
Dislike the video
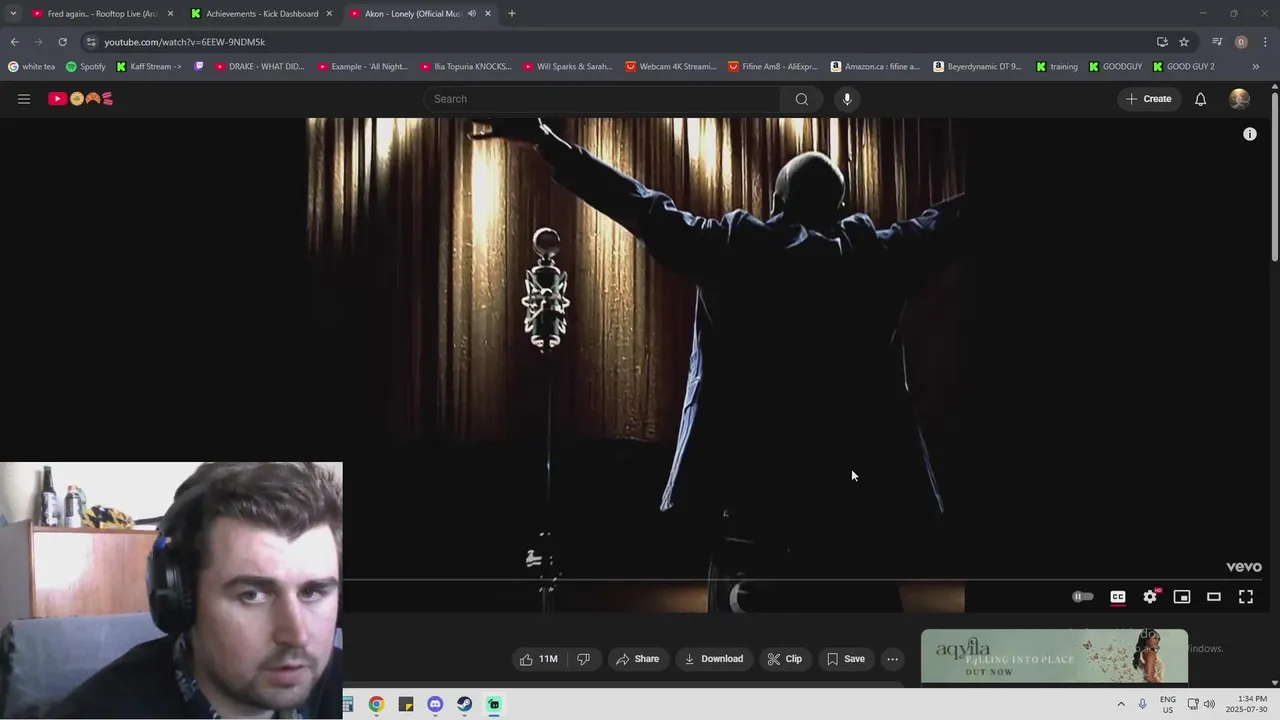tap(583, 659)
